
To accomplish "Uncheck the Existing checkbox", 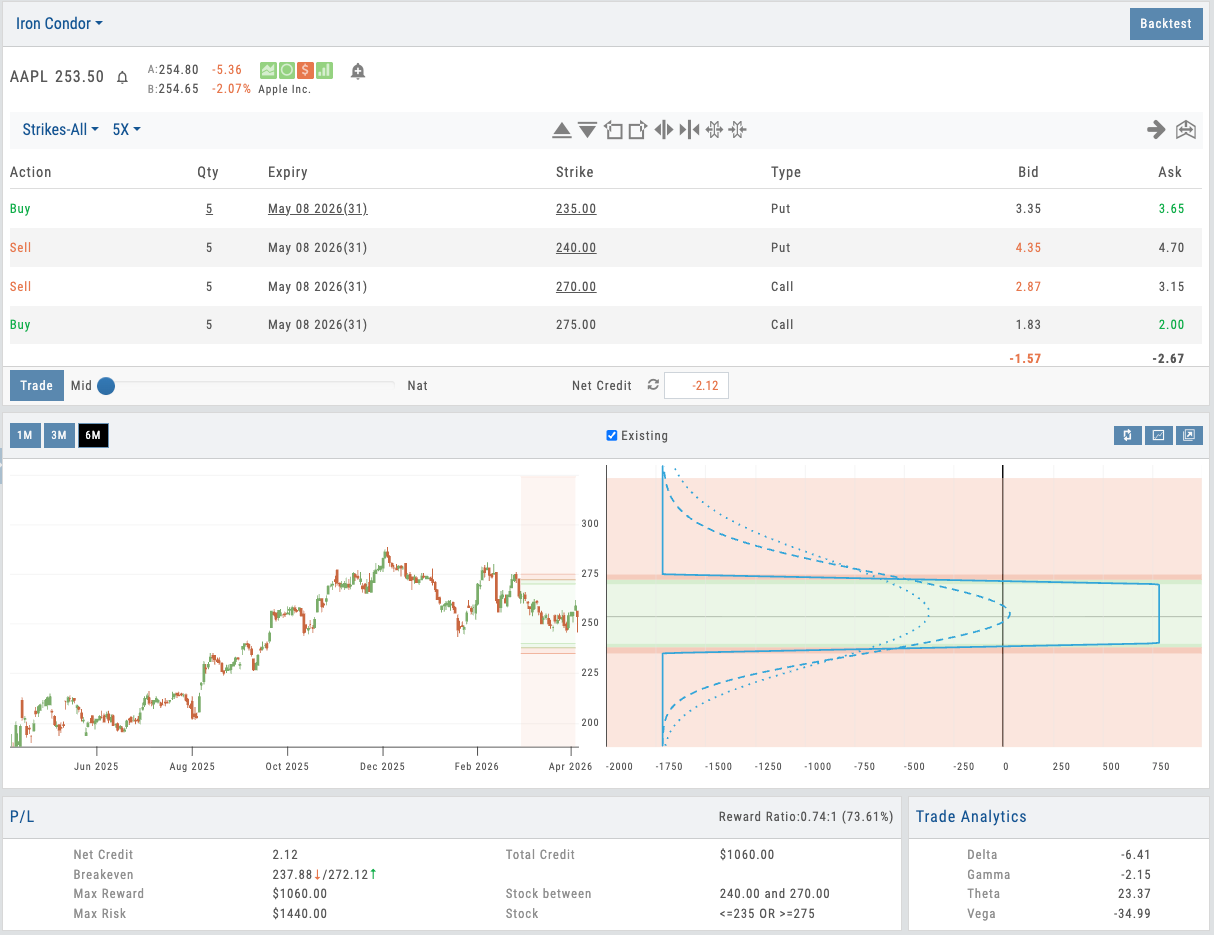I will (x=612, y=436).
